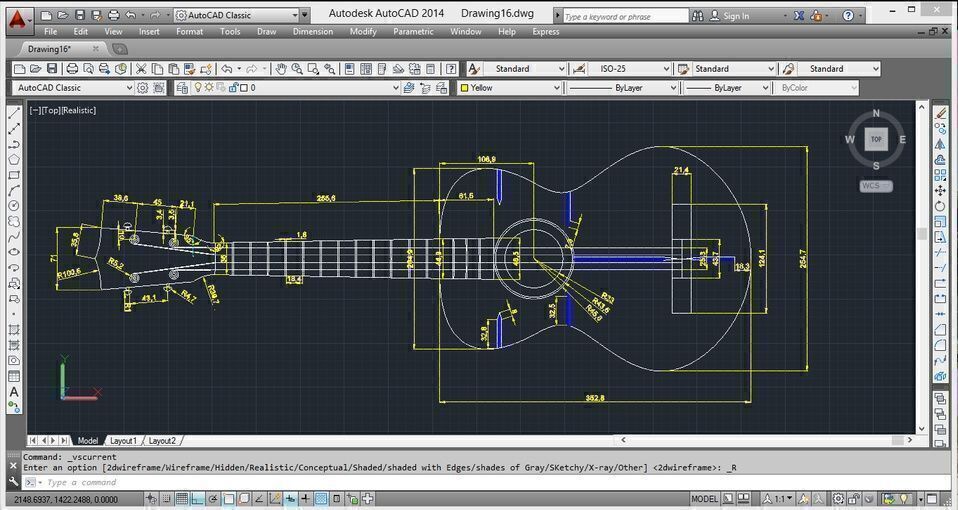Click the Text tool icon at the bottom of the Draw toolbar

[14, 392]
